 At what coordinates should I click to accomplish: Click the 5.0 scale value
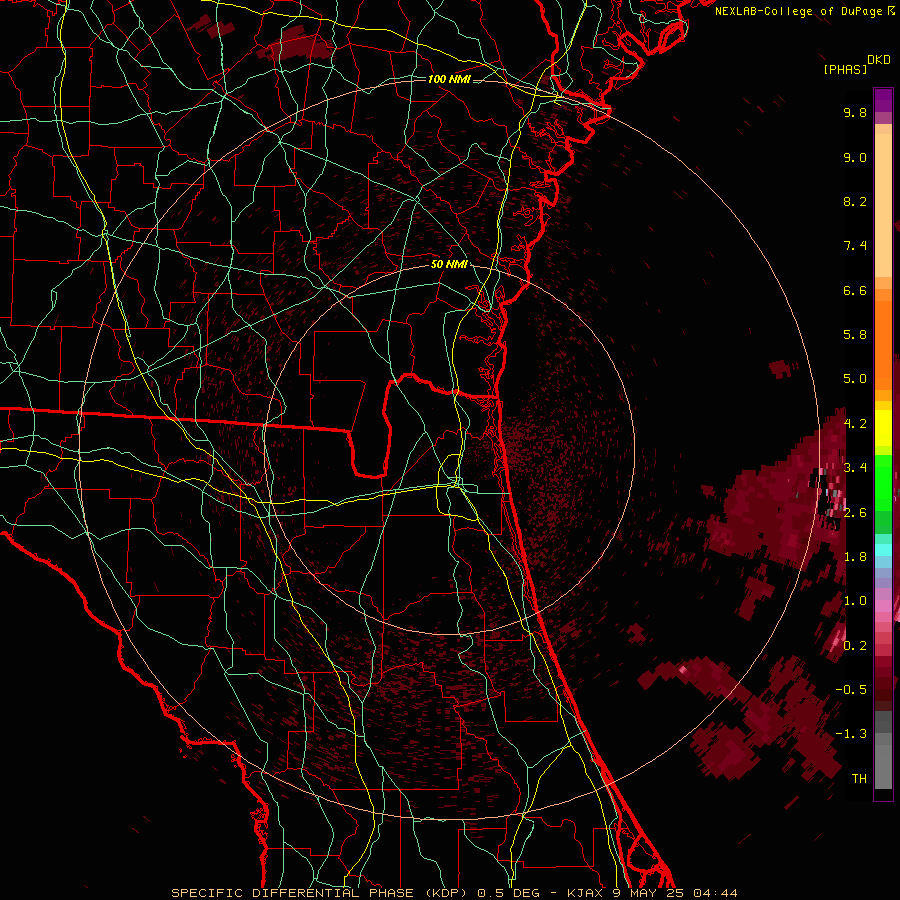tap(855, 379)
